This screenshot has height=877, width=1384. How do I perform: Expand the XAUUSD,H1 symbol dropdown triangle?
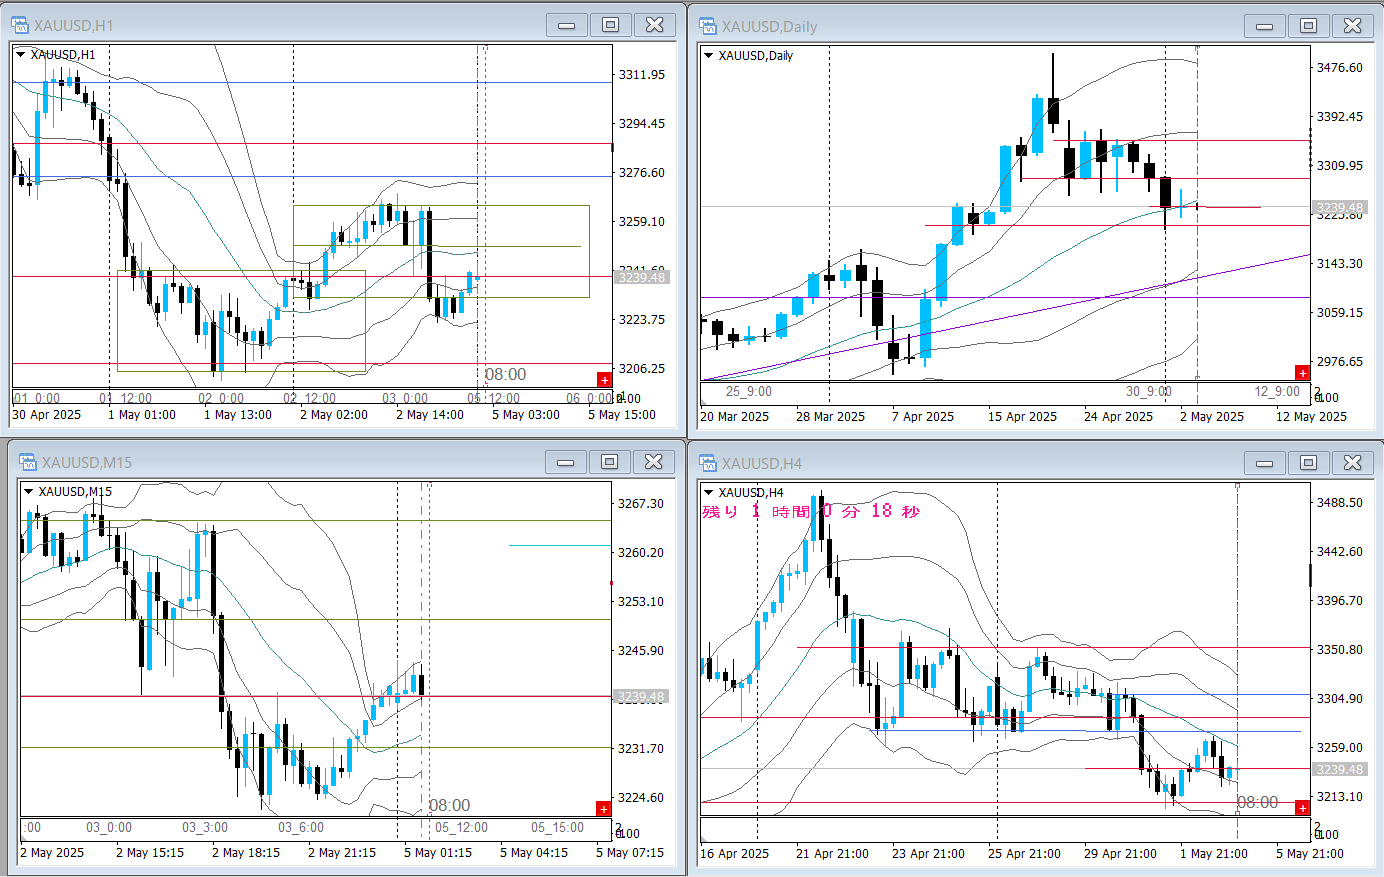(x=20, y=54)
